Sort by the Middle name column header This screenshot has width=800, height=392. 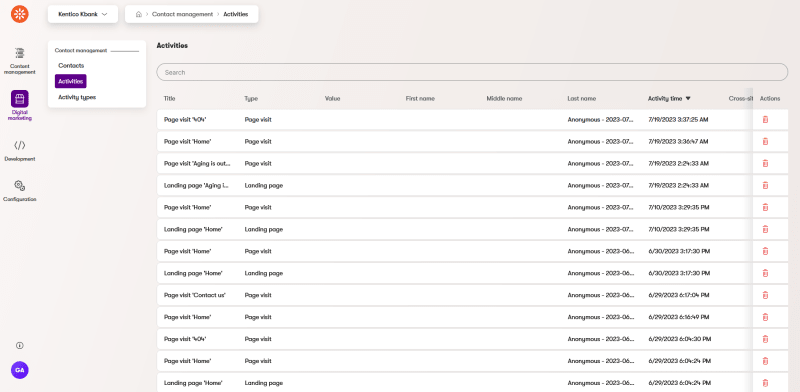(504, 99)
